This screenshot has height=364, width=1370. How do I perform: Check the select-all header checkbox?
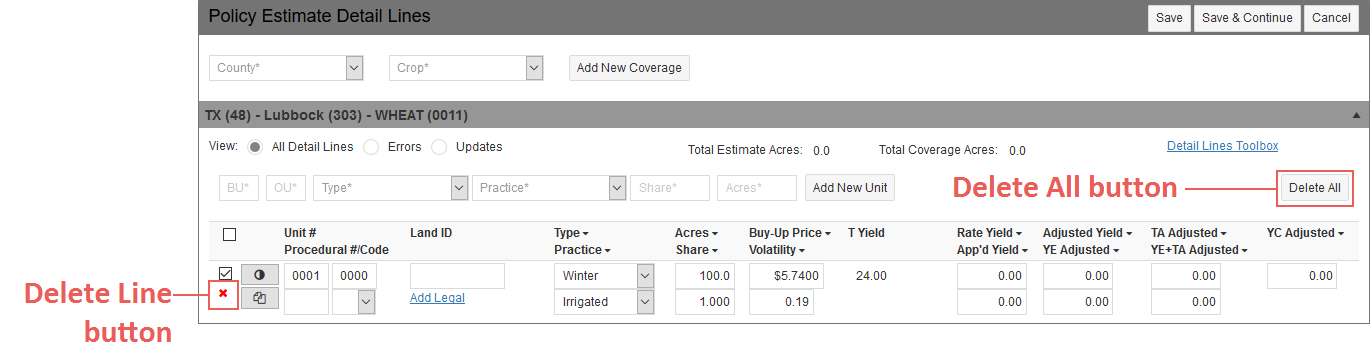pyautogui.click(x=229, y=234)
